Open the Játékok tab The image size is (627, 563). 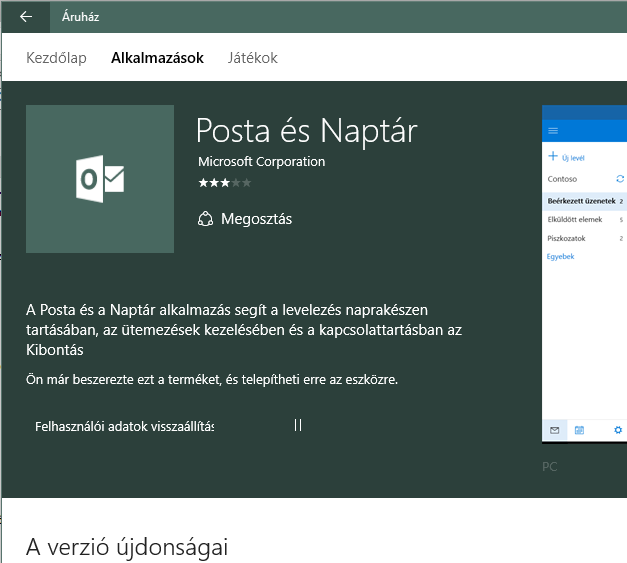coord(252,58)
